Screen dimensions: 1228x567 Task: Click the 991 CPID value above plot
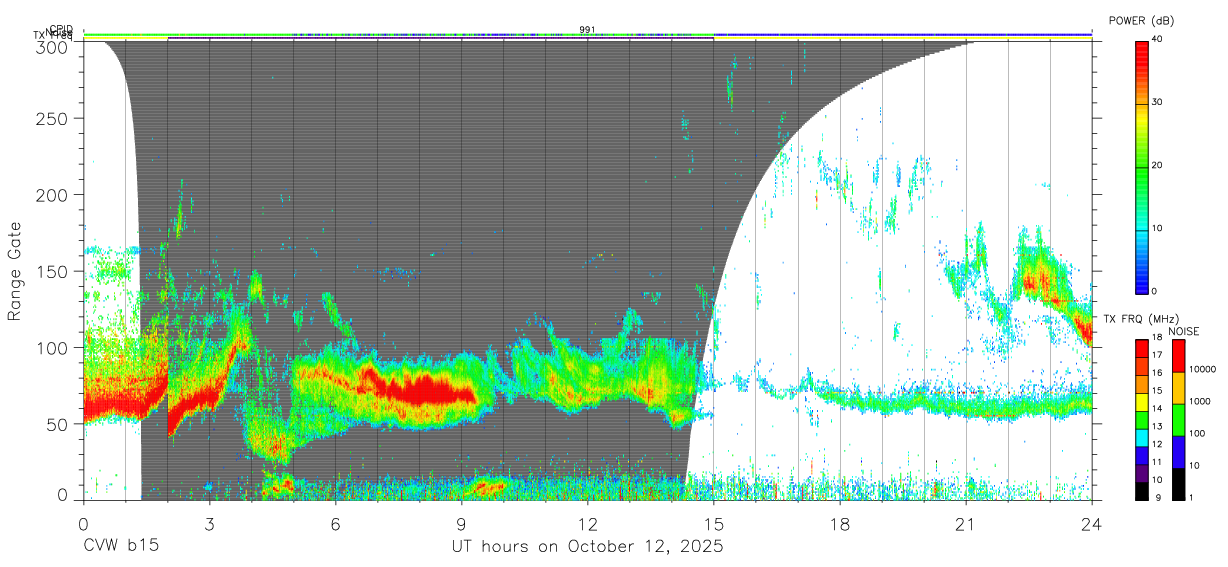587,29
